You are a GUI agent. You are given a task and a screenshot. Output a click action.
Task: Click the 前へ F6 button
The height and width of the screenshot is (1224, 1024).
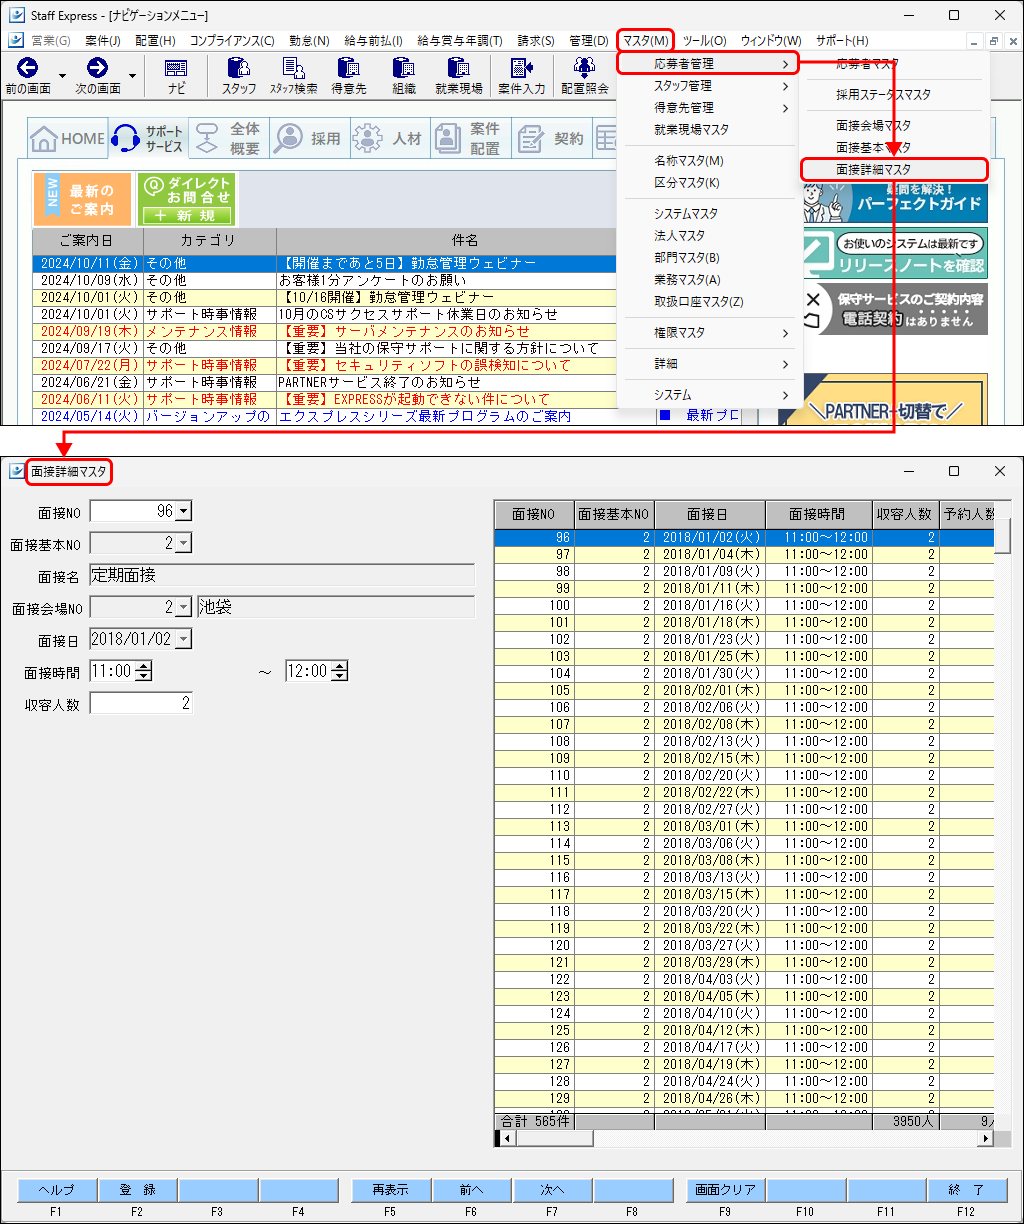(x=471, y=1190)
